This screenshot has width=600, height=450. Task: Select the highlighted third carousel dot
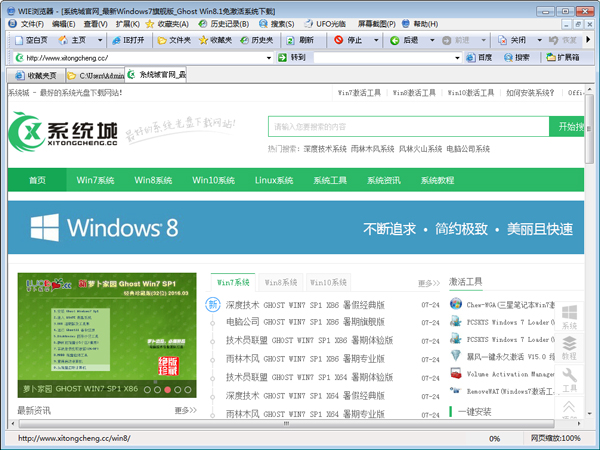point(167,390)
